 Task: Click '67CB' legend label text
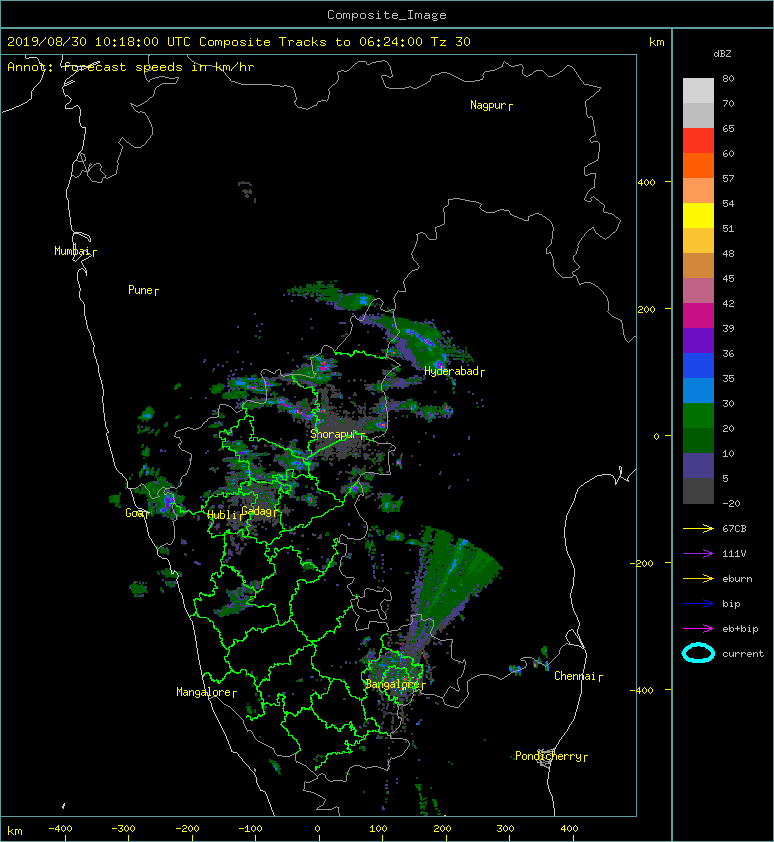pos(734,529)
